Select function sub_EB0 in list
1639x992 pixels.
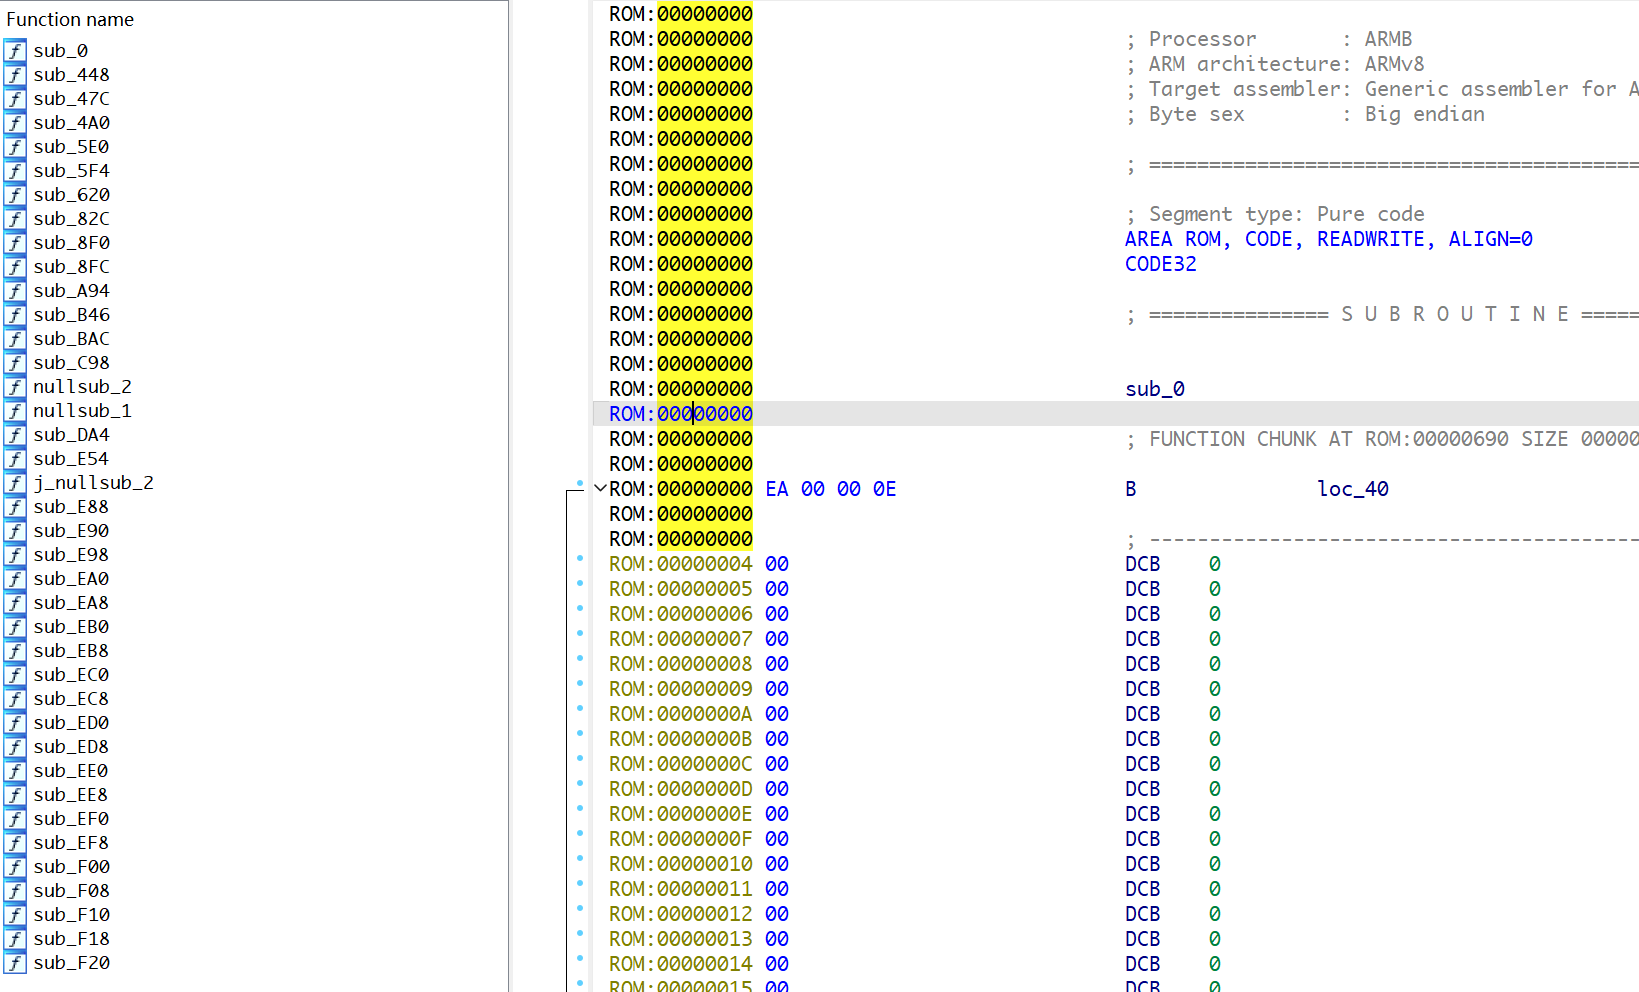[x=71, y=627]
